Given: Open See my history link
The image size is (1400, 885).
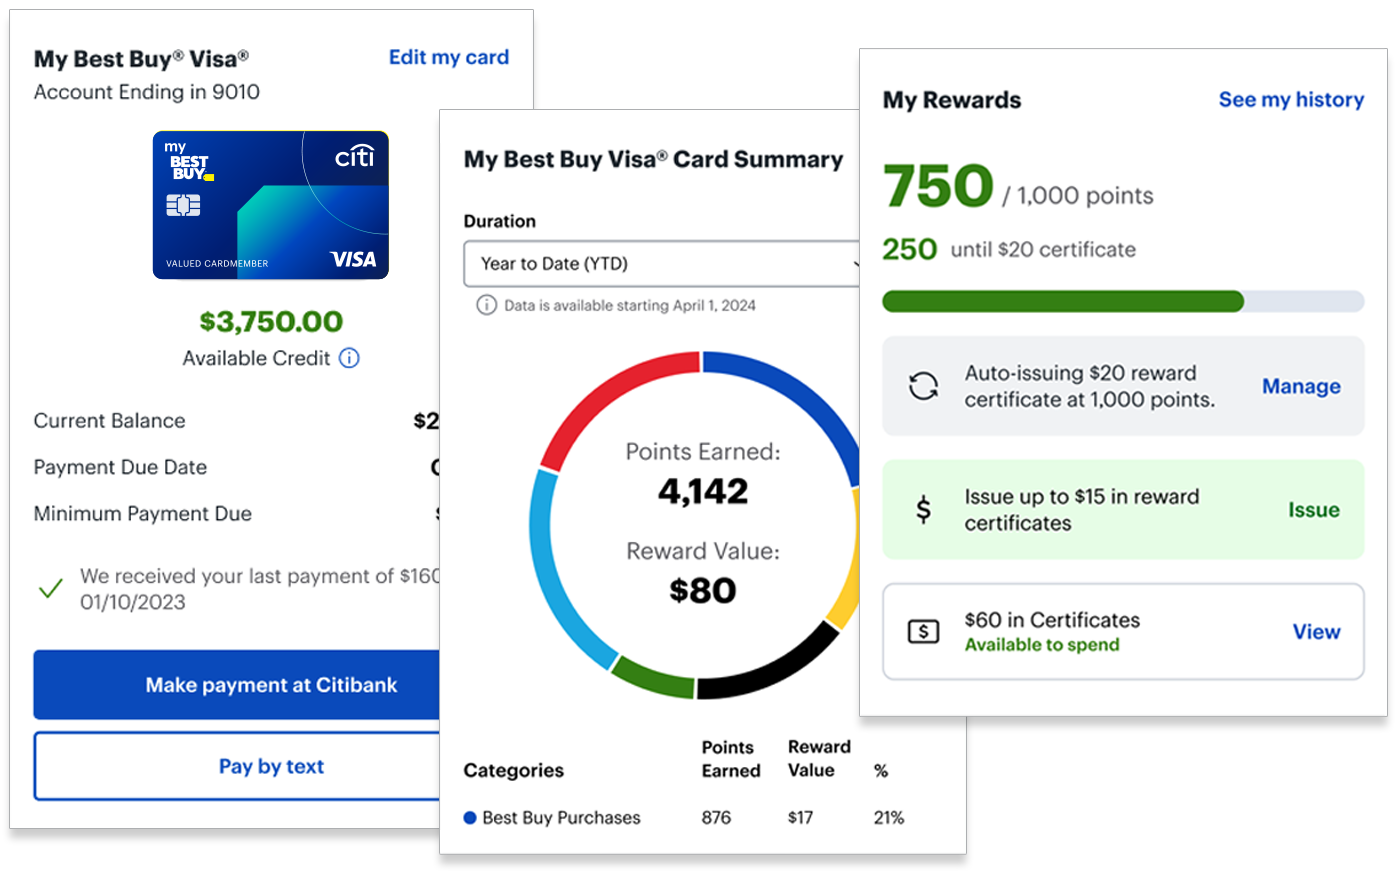Looking at the screenshot, I should [x=1291, y=99].
